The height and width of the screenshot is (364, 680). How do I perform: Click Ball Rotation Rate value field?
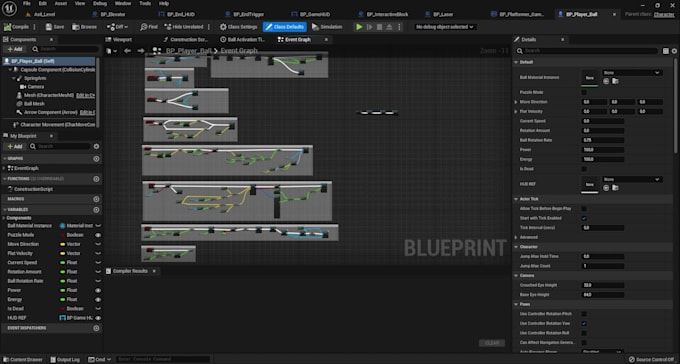(602, 140)
